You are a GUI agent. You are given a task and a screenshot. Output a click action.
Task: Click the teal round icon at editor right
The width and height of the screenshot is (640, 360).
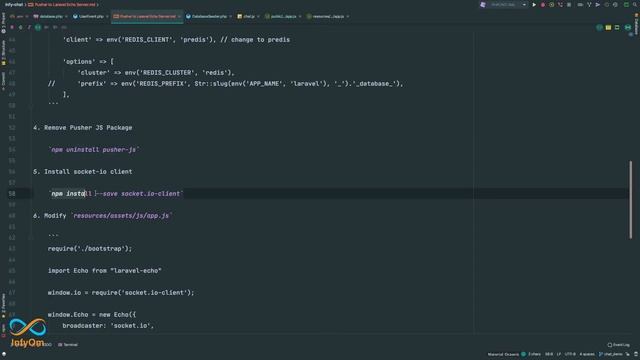[628, 28]
